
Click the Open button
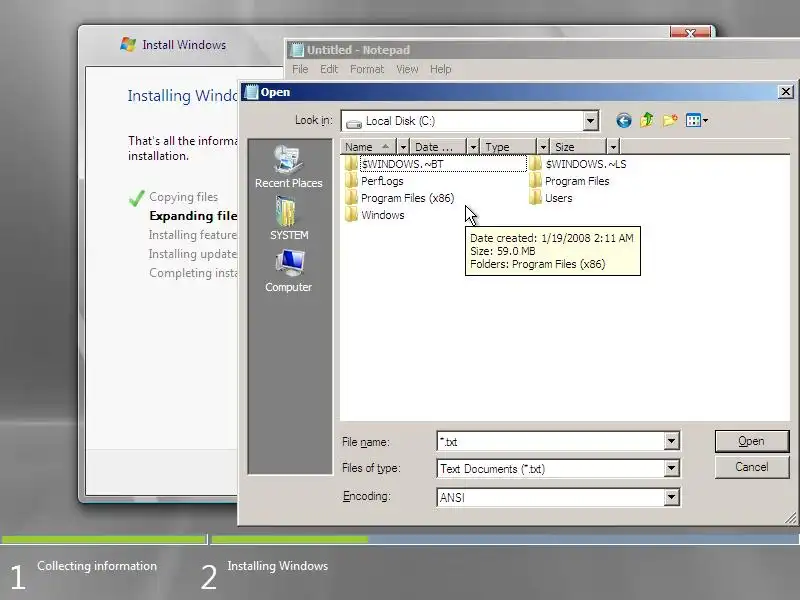(x=752, y=441)
